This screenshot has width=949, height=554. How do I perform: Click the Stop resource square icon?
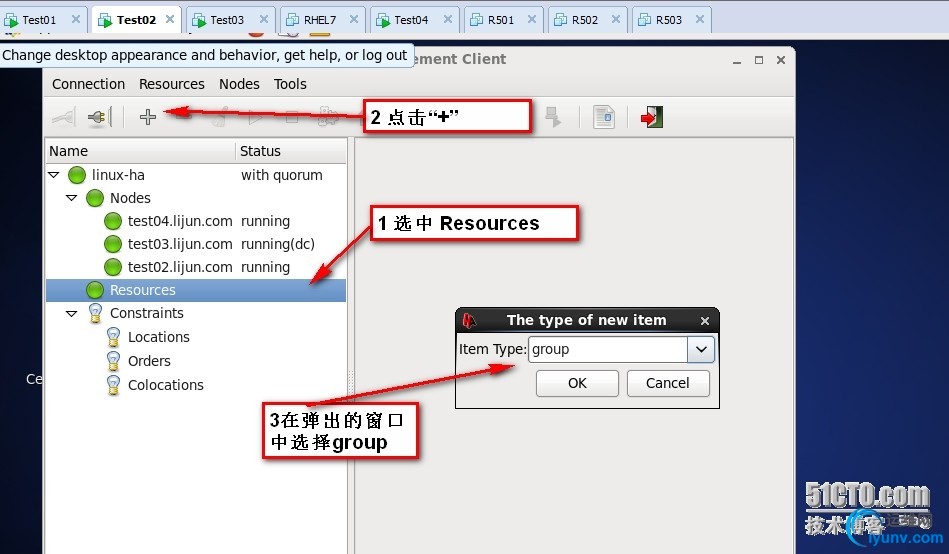click(x=292, y=117)
